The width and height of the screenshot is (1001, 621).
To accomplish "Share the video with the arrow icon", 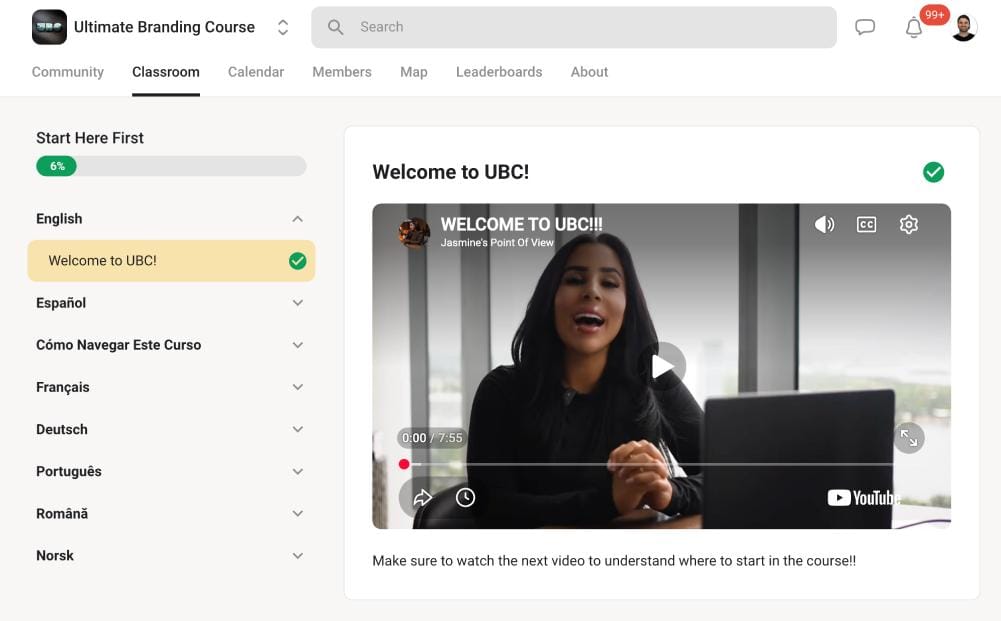I will (x=422, y=497).
